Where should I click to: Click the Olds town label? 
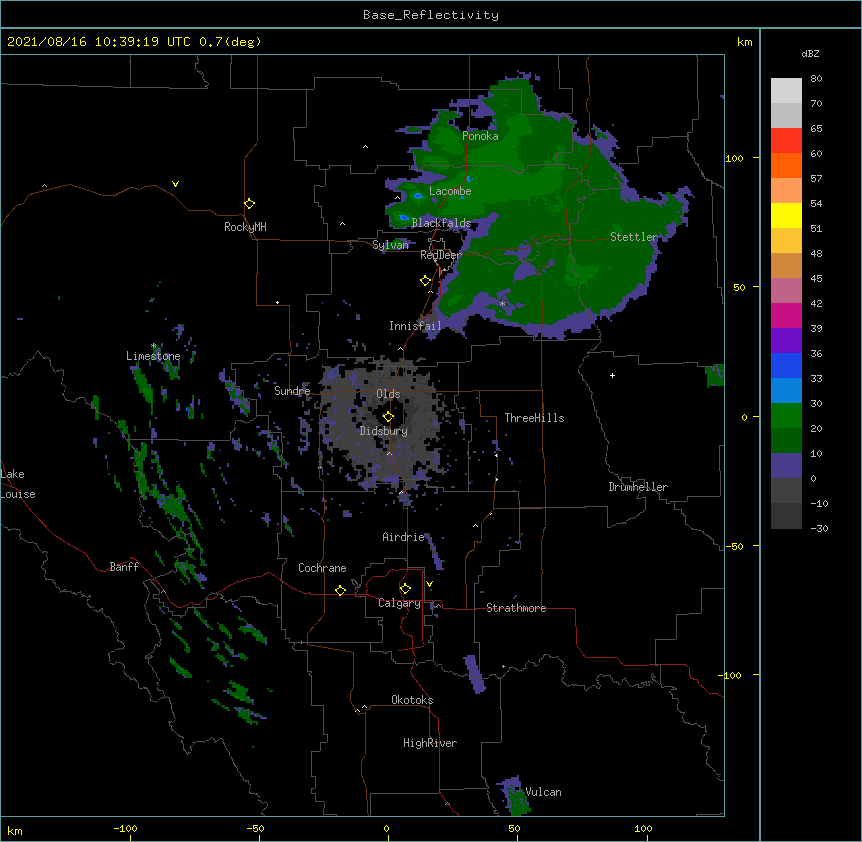388,394
